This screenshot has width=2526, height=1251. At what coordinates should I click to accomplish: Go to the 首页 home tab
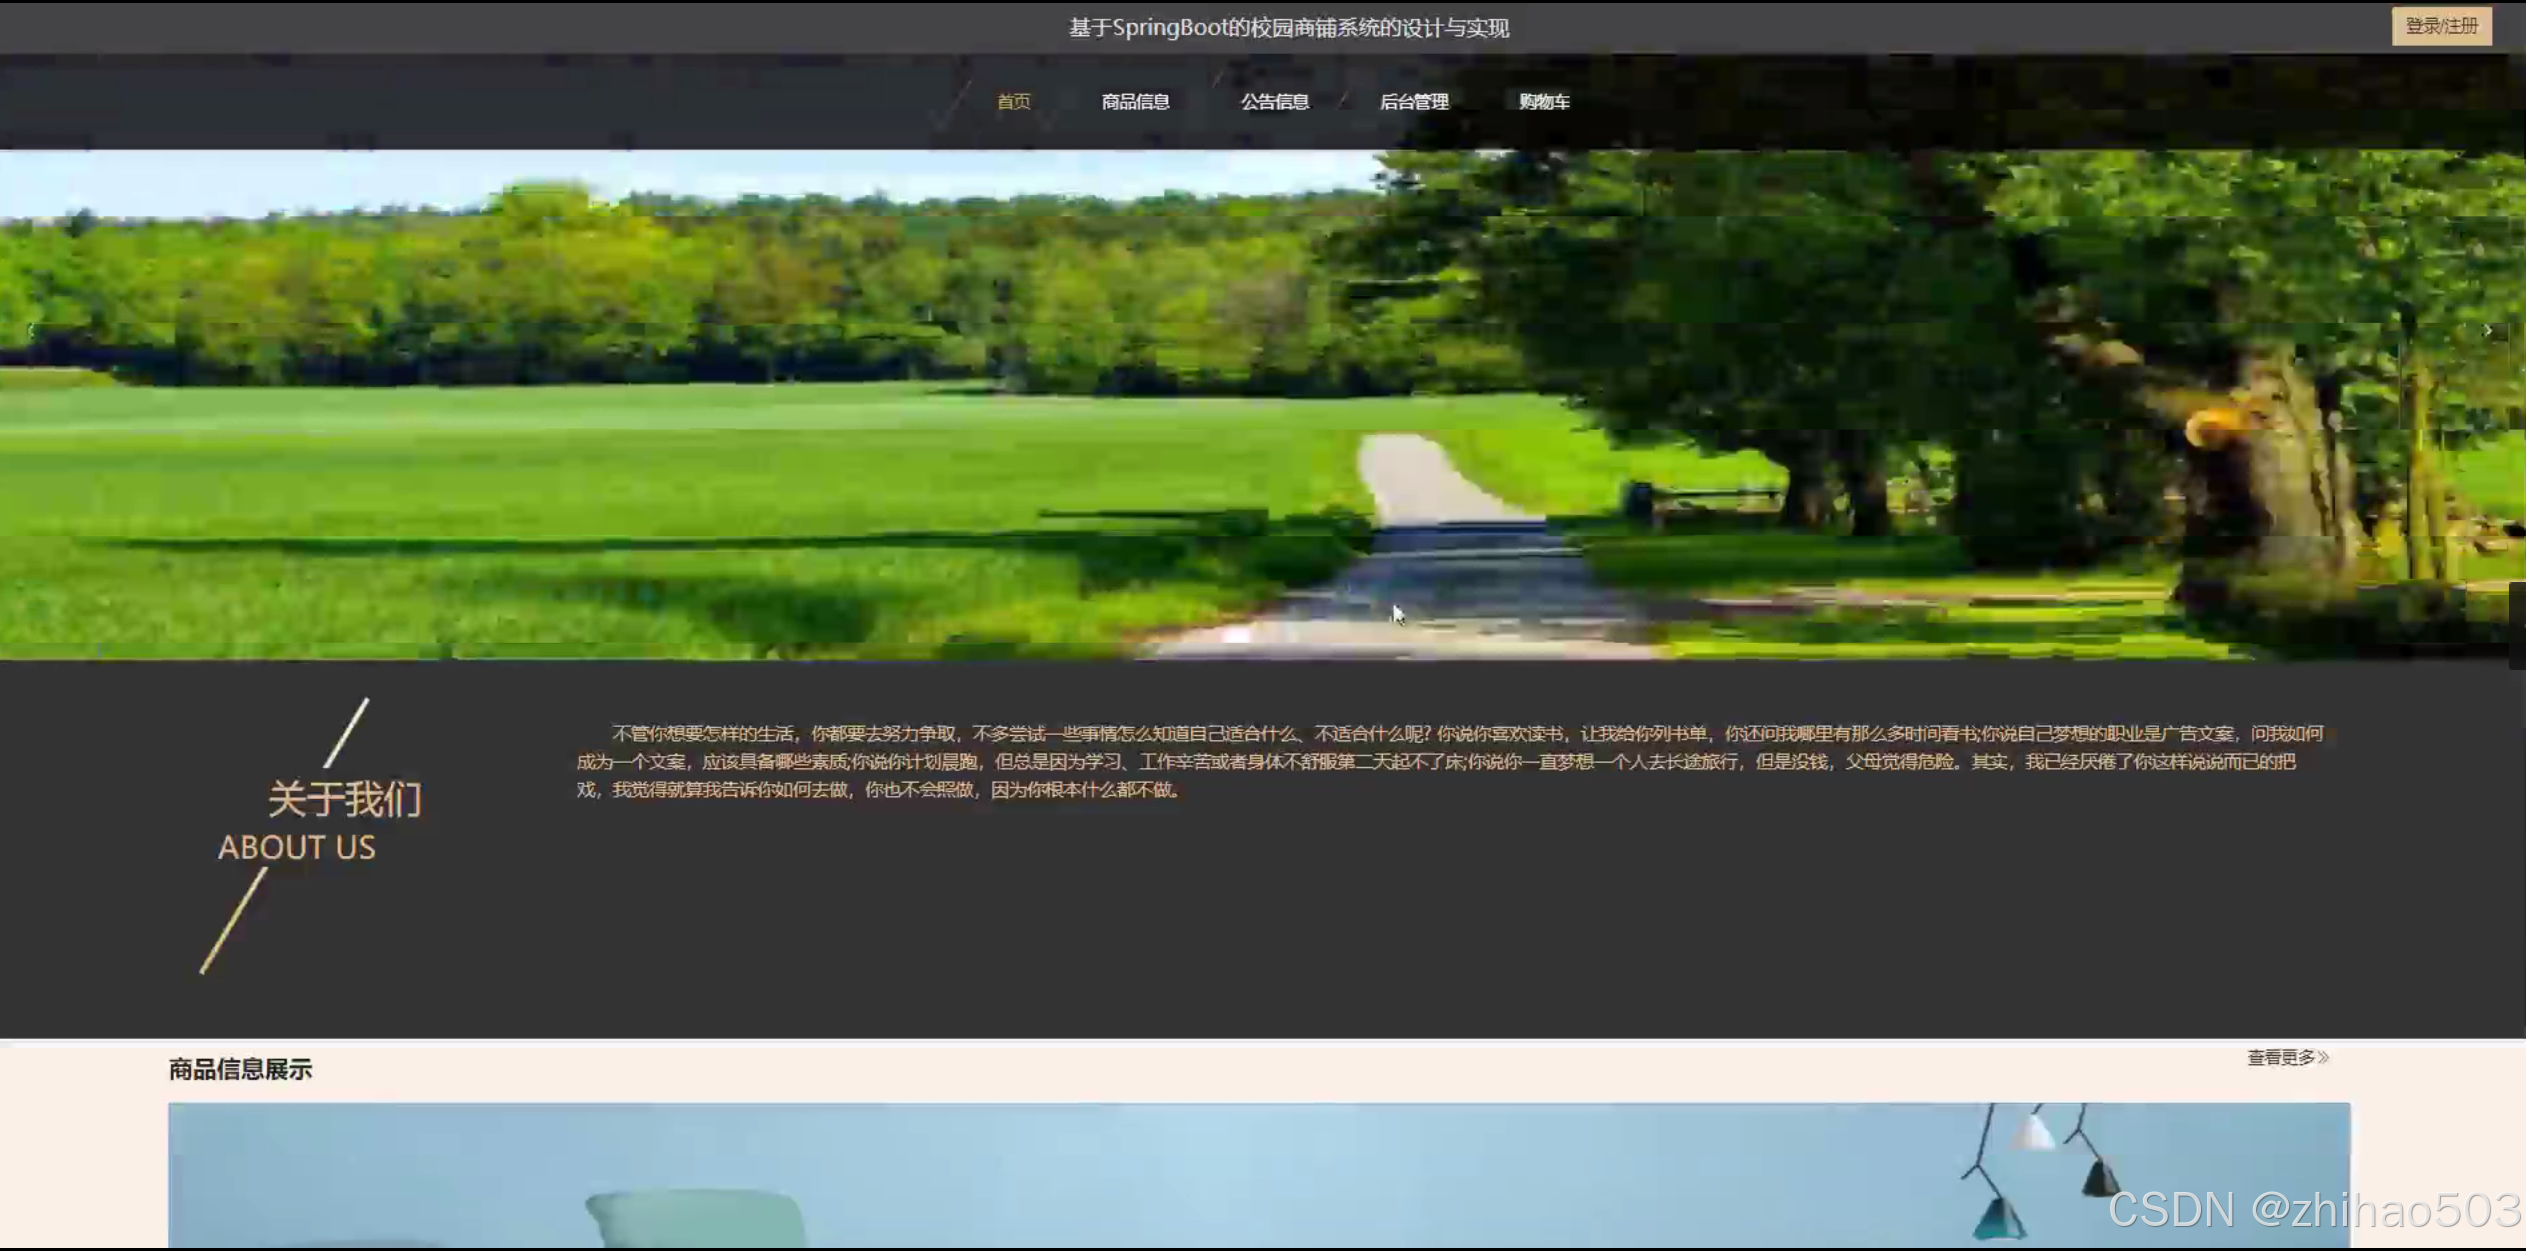pos(1013,101)
